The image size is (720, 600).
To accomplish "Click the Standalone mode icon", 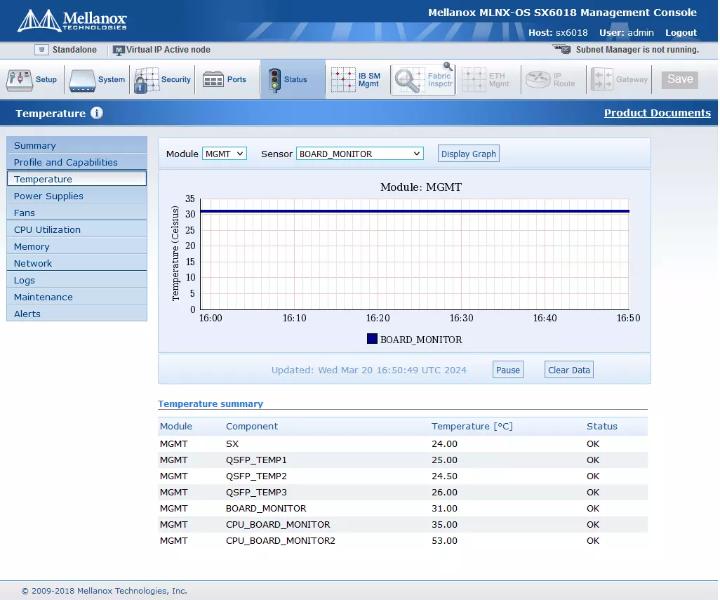I will [x=41, y=50].
